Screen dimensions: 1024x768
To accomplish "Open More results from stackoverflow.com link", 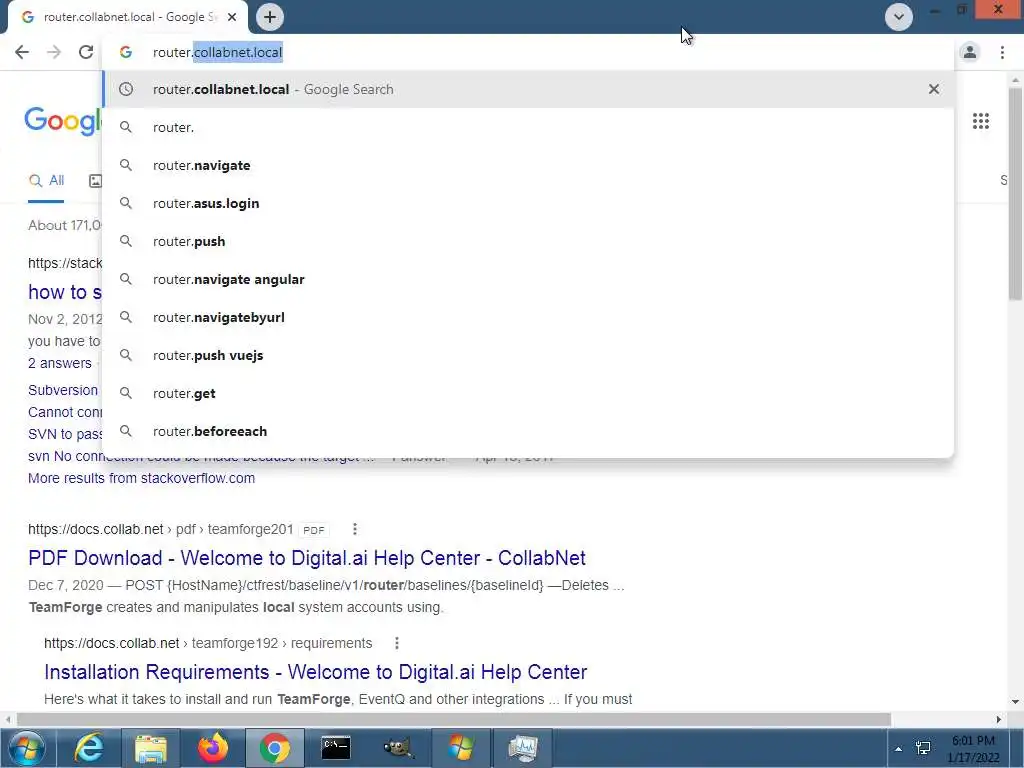I will 141,478.
